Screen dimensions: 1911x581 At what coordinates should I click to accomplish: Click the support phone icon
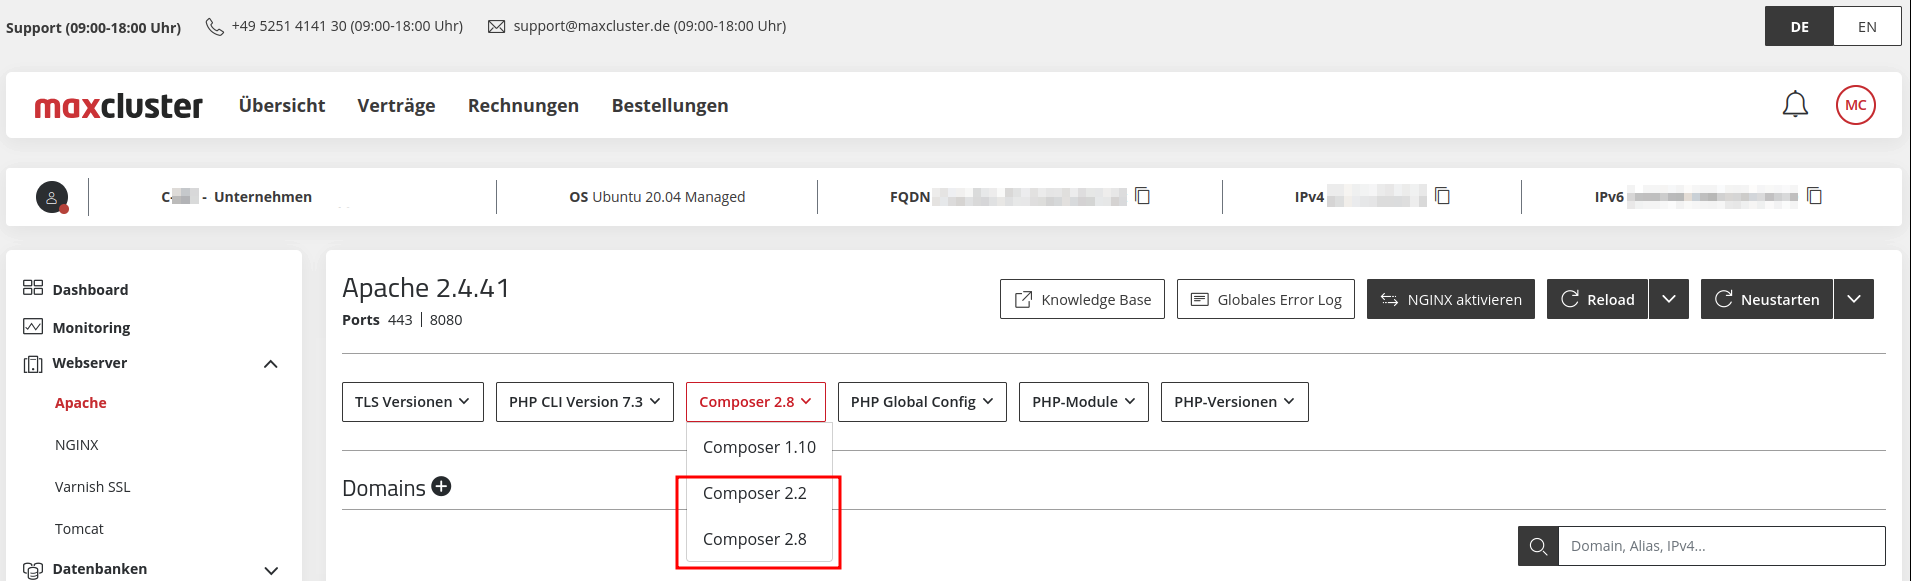tap(214, 27)
